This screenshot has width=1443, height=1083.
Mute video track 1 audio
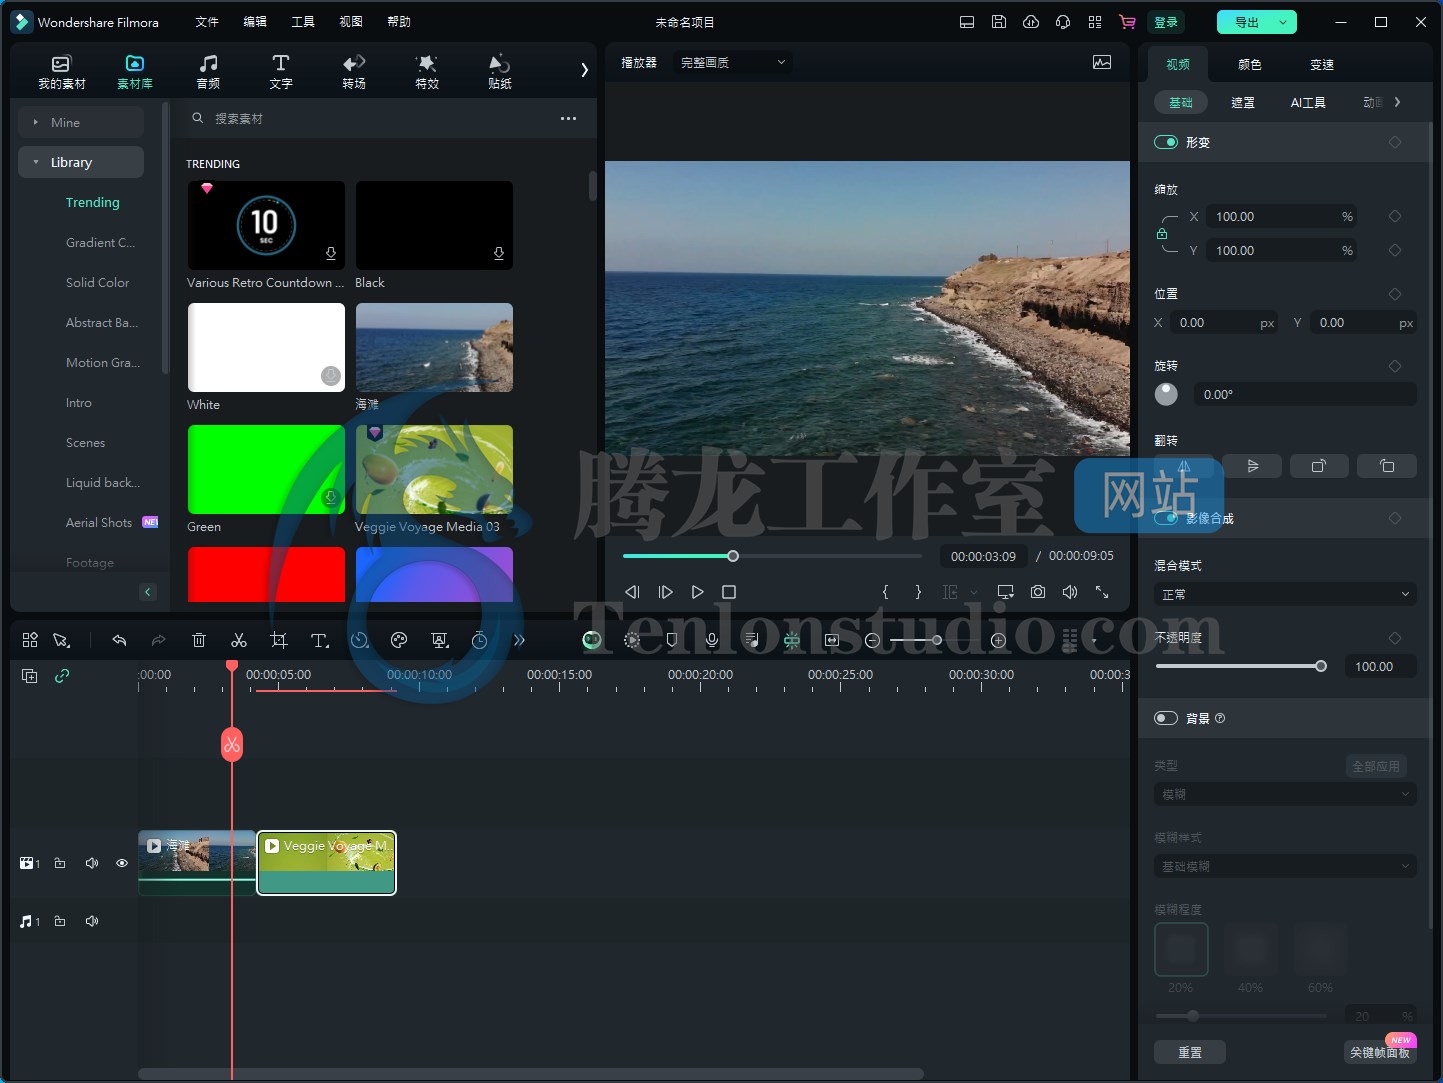[92, 863]
